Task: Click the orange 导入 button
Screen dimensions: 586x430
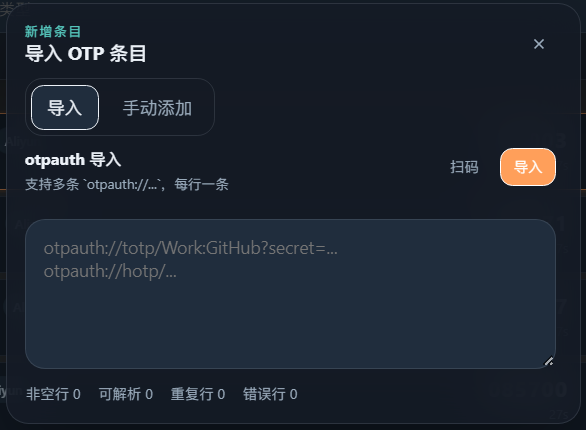Action: (528, 167)
